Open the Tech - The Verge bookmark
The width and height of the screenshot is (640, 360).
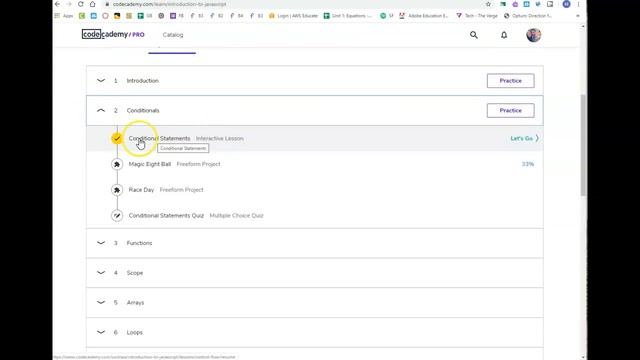click(477, 16)
